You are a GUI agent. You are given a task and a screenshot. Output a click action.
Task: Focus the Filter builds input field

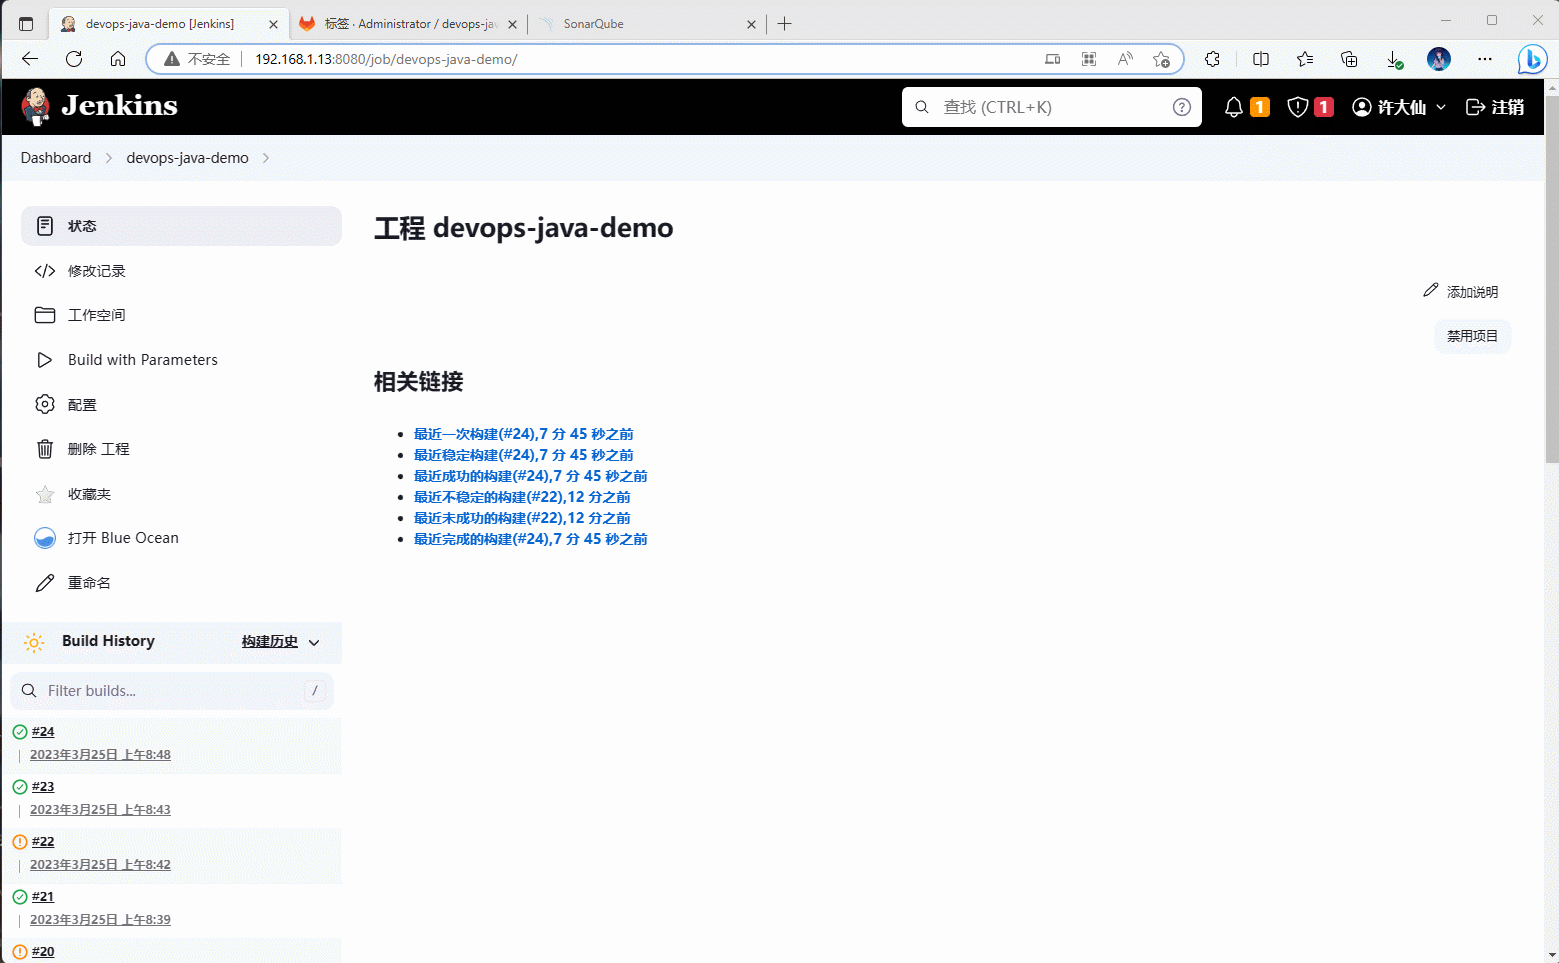coord(172,691)
